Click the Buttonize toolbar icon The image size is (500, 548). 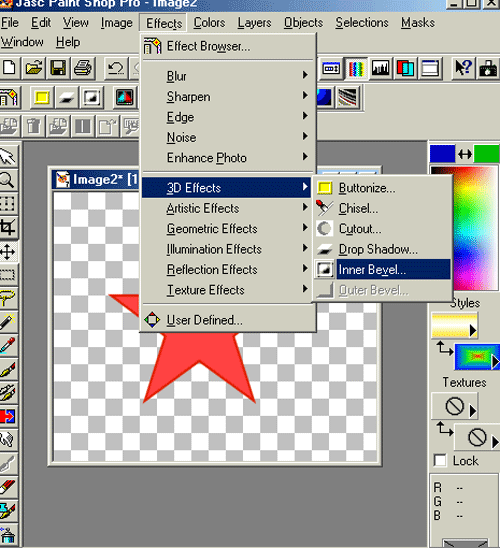pos(42,98)
